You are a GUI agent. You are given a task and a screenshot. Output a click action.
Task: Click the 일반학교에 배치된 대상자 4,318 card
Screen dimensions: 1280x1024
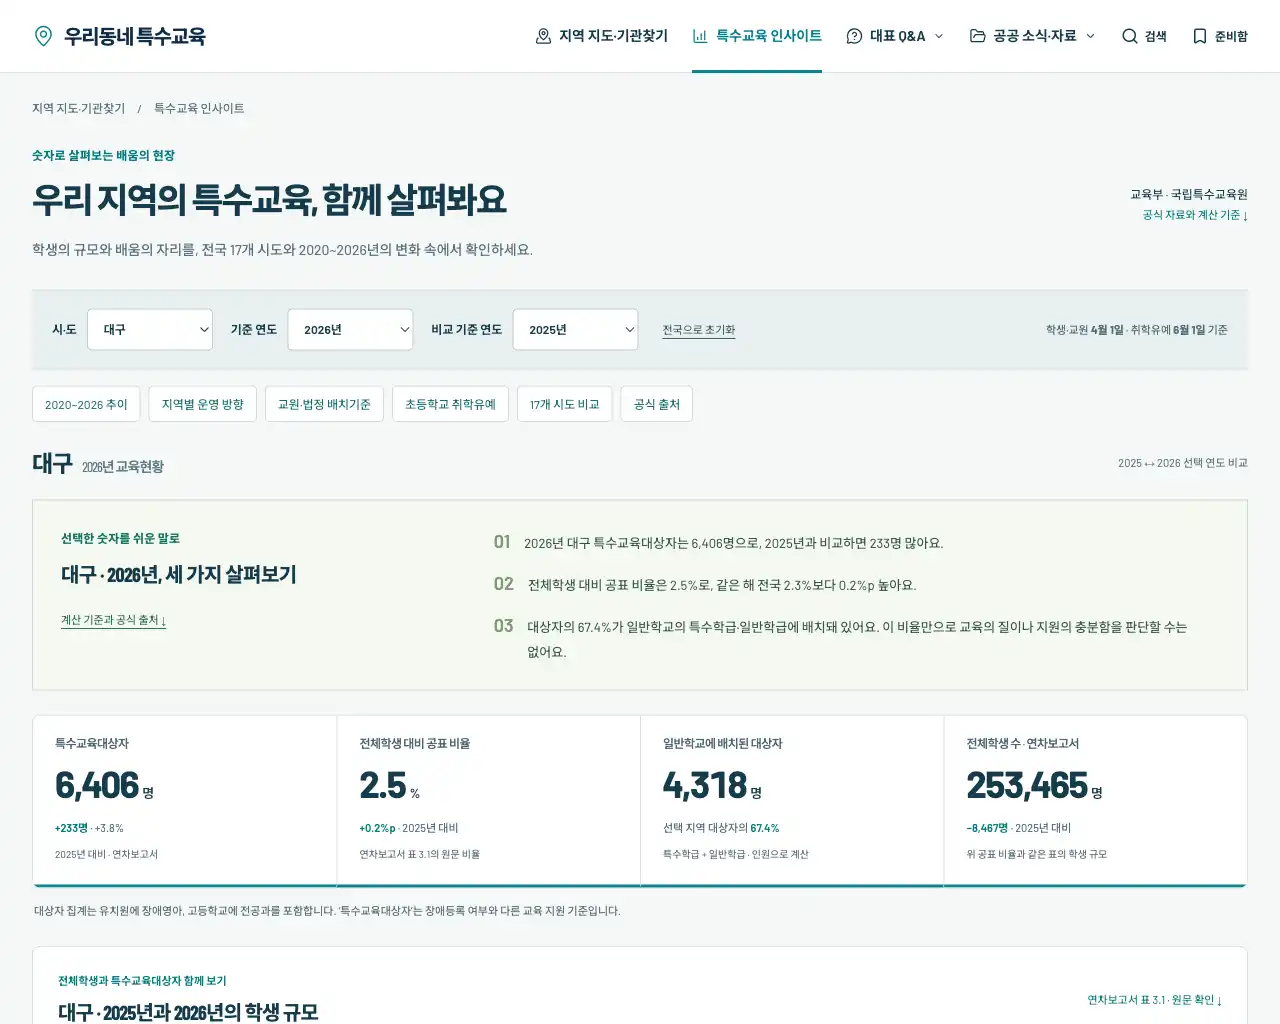point(792,801)
